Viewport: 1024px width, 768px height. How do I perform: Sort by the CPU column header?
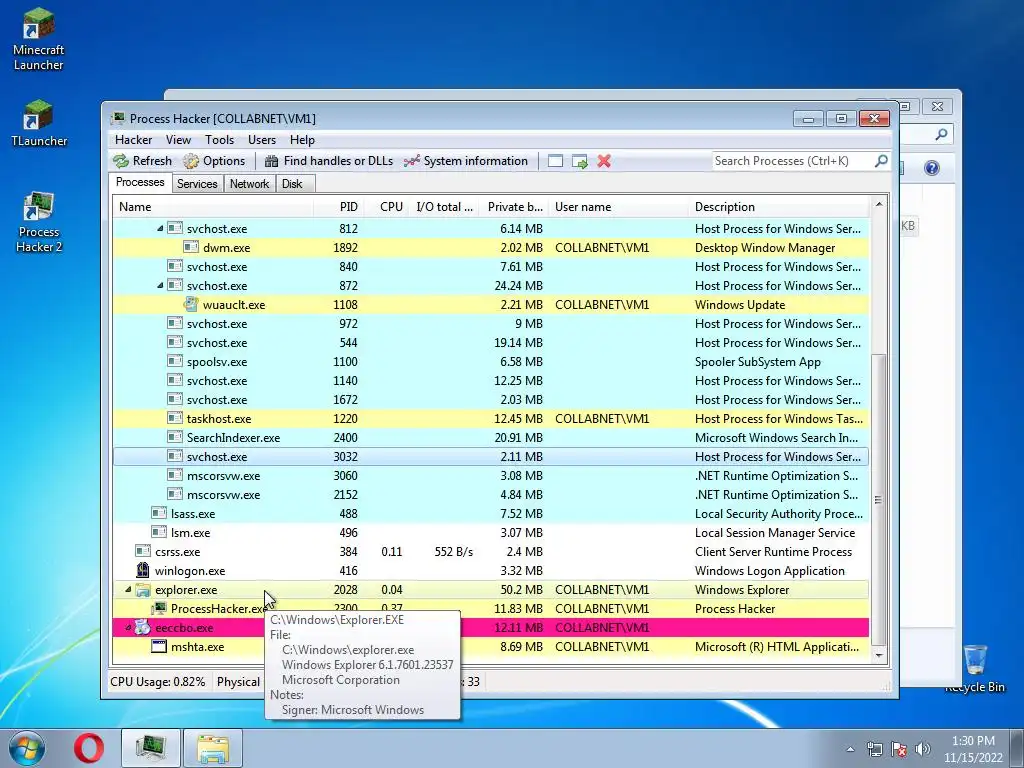point(387,207)
